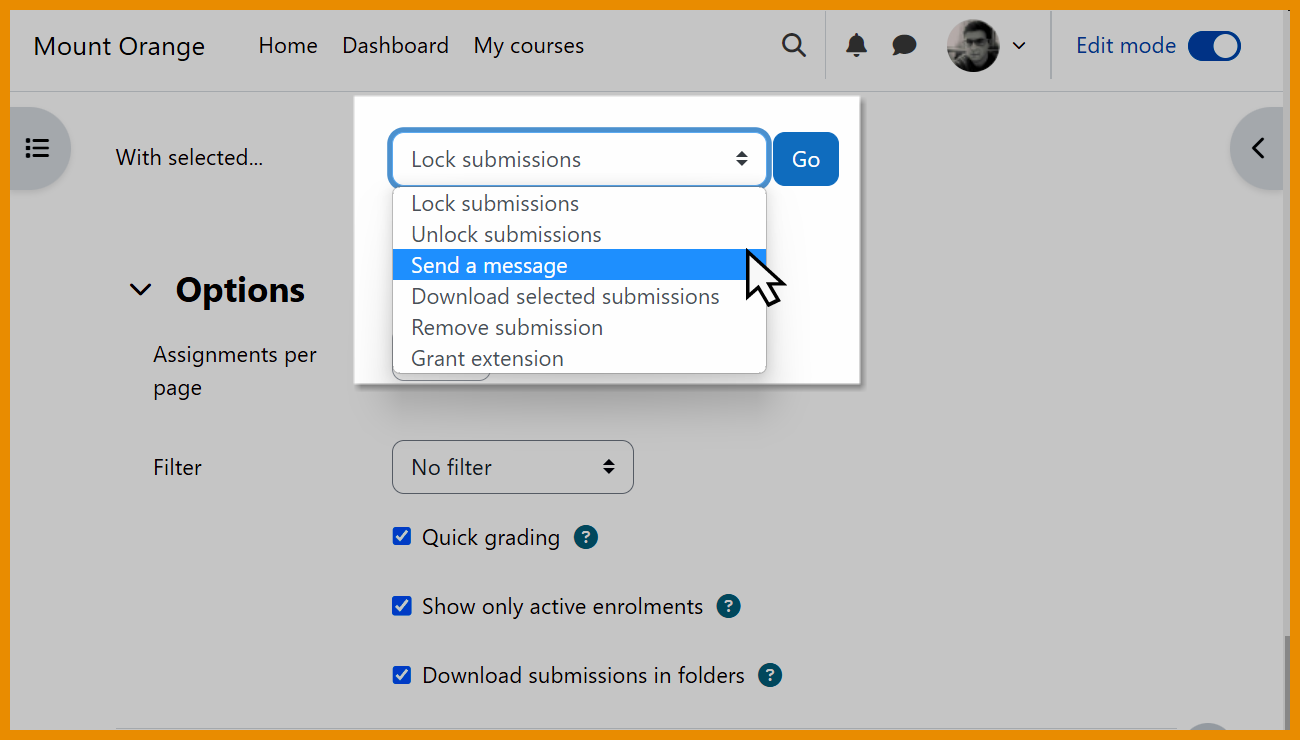
Task: Open the messaging drawer chat icon
Action: click(x=903, y=45)
